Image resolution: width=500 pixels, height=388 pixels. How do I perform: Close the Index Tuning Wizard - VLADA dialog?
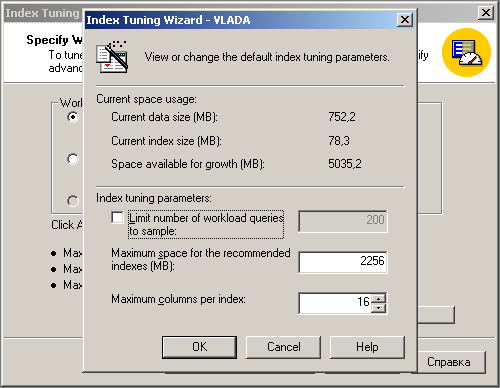point(405,20)
